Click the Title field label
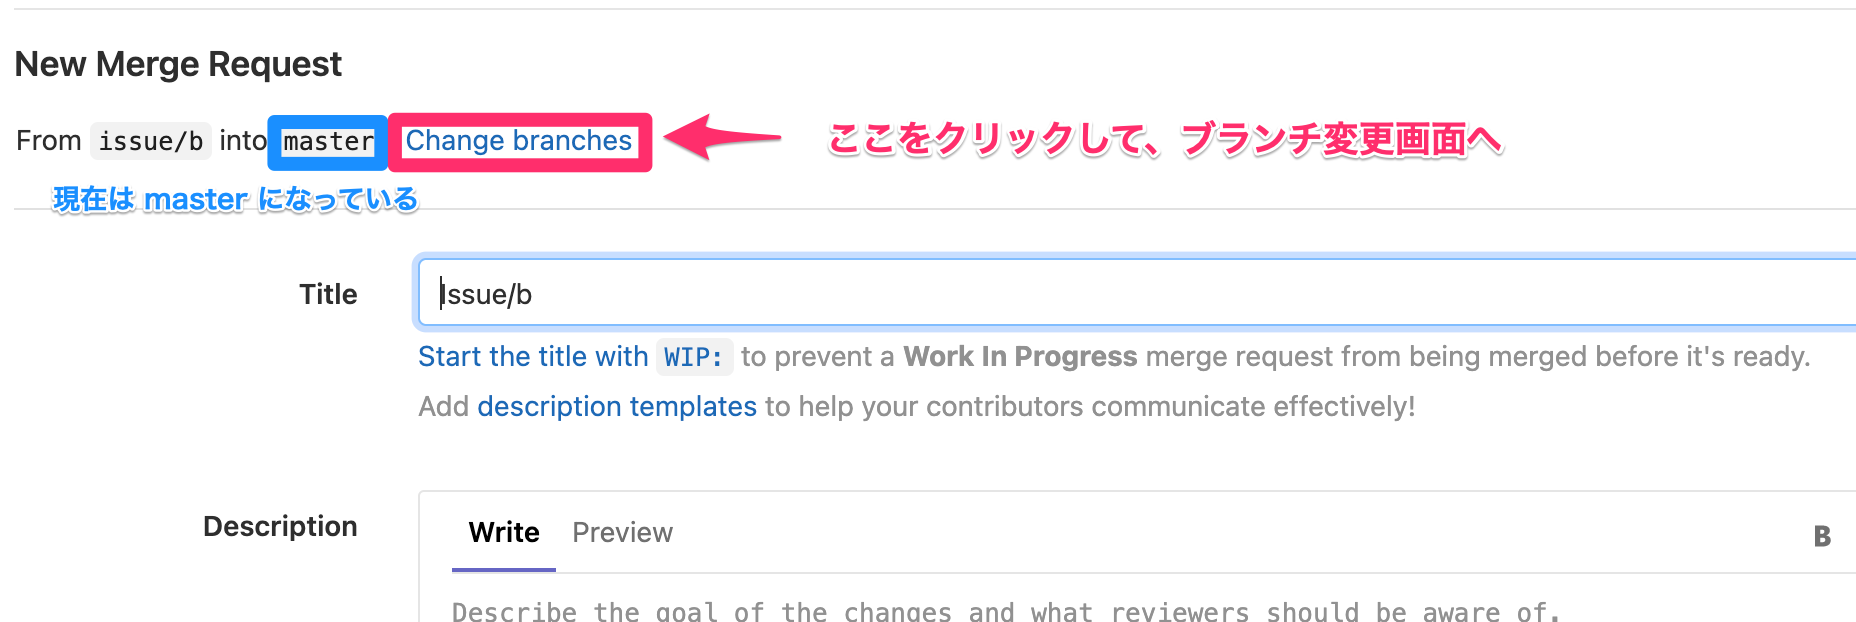 328,294
